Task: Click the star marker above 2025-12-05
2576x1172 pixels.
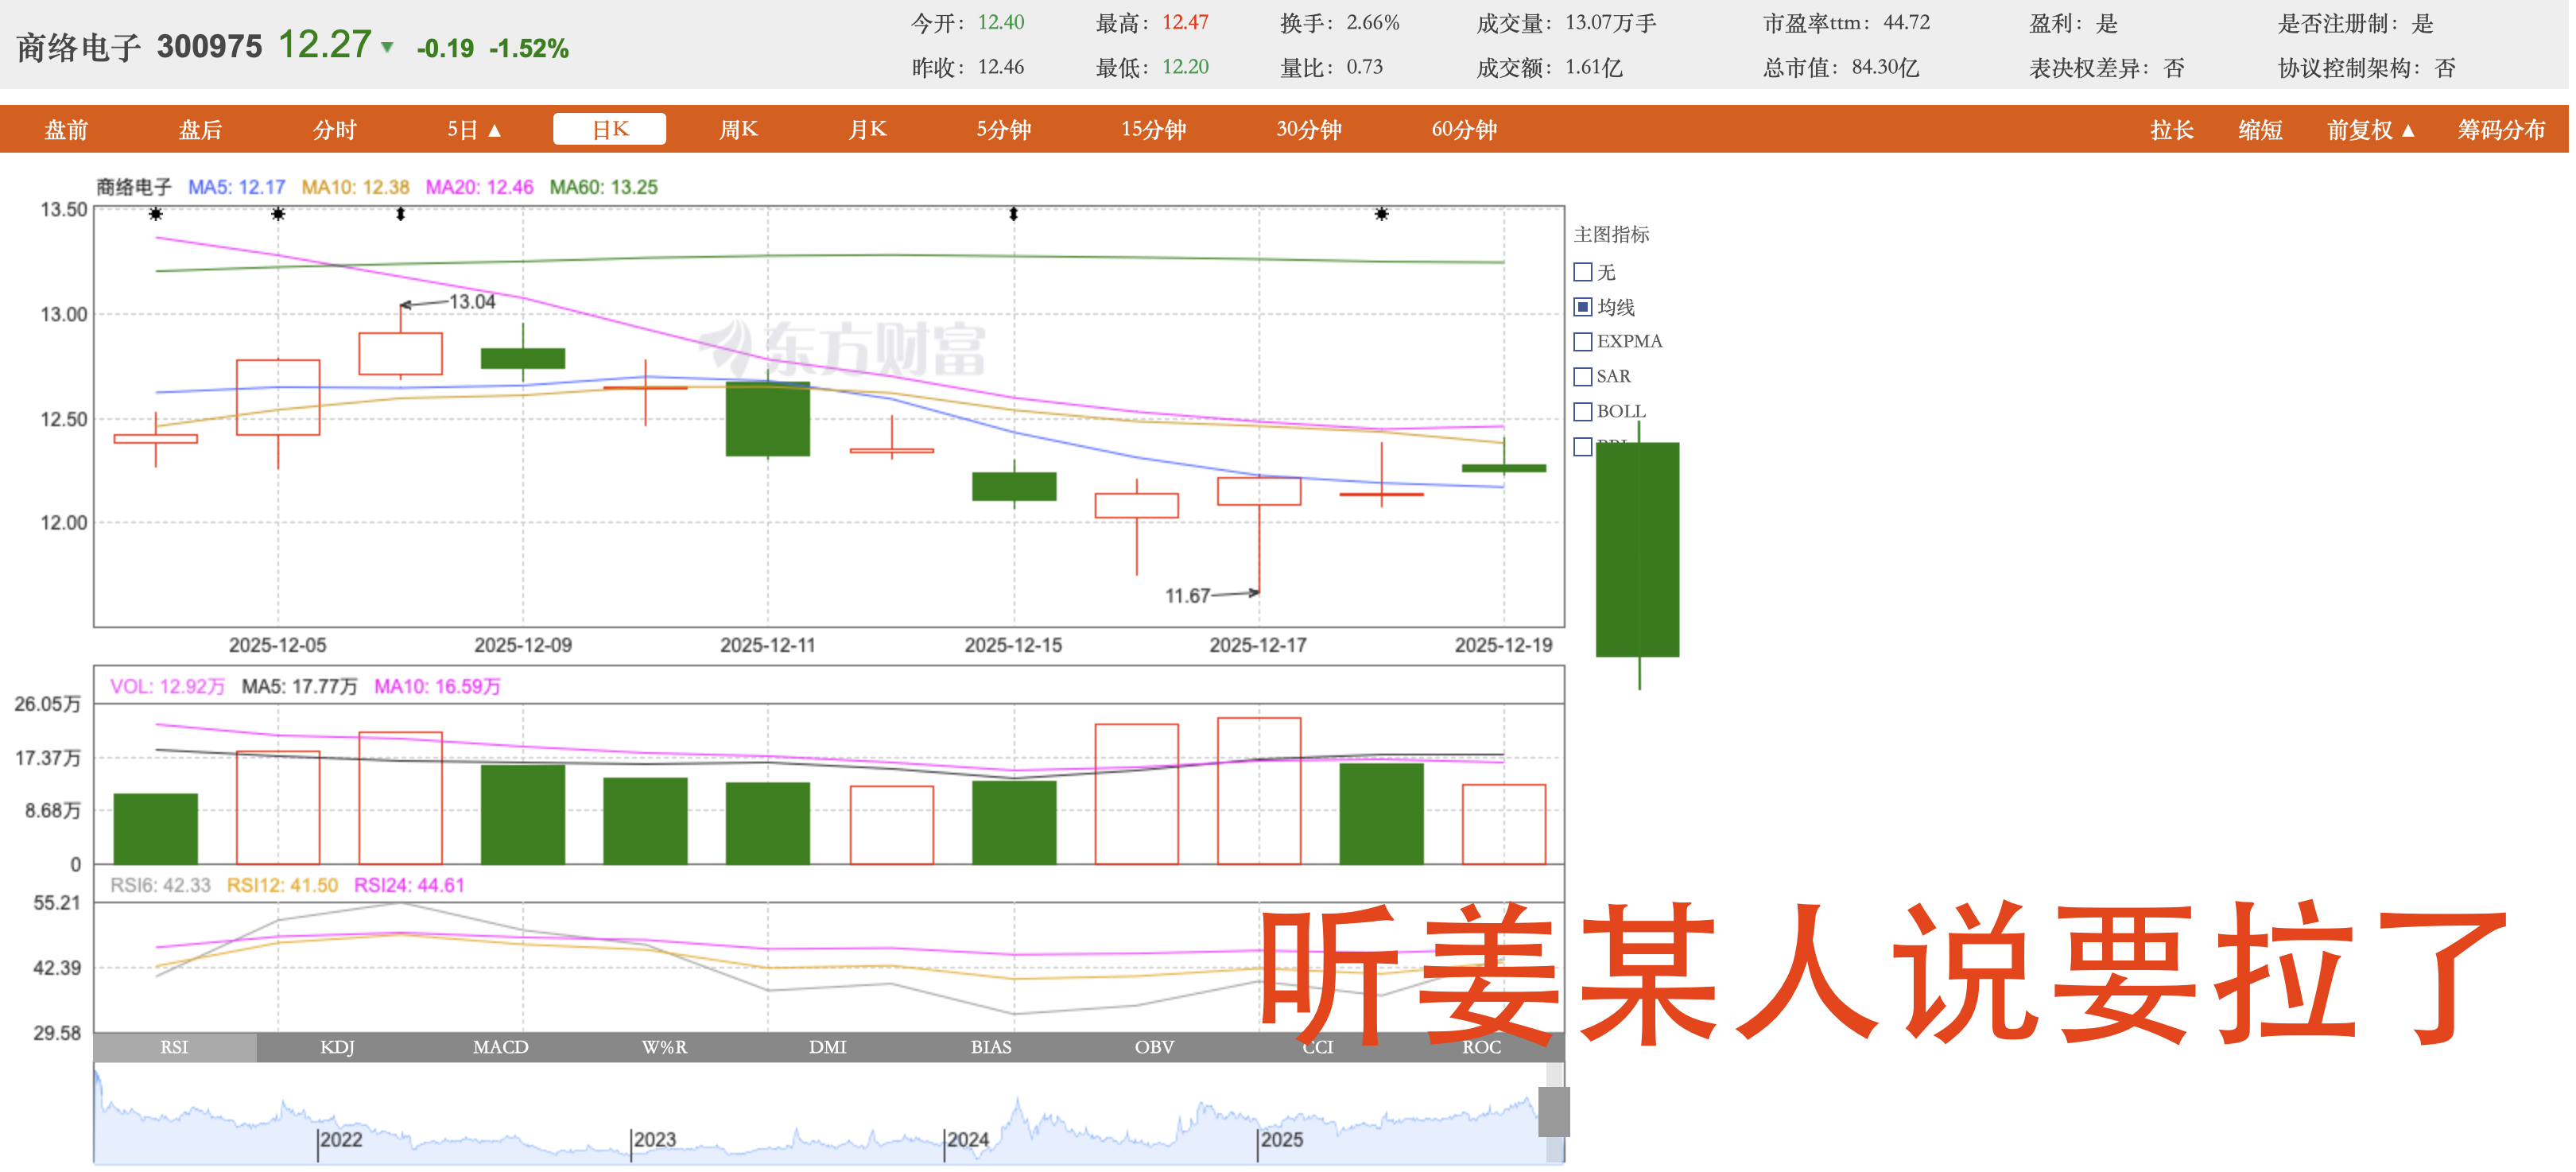Action: tap(278, 214)
